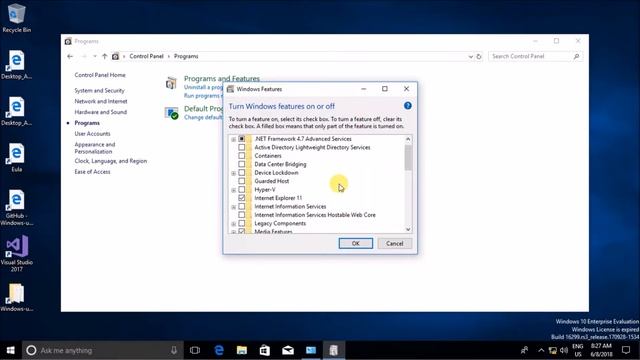Enable Guarded Host checkbox
Image resolution: width=640 pixels, height=360 pixels.
click(242, 181)
